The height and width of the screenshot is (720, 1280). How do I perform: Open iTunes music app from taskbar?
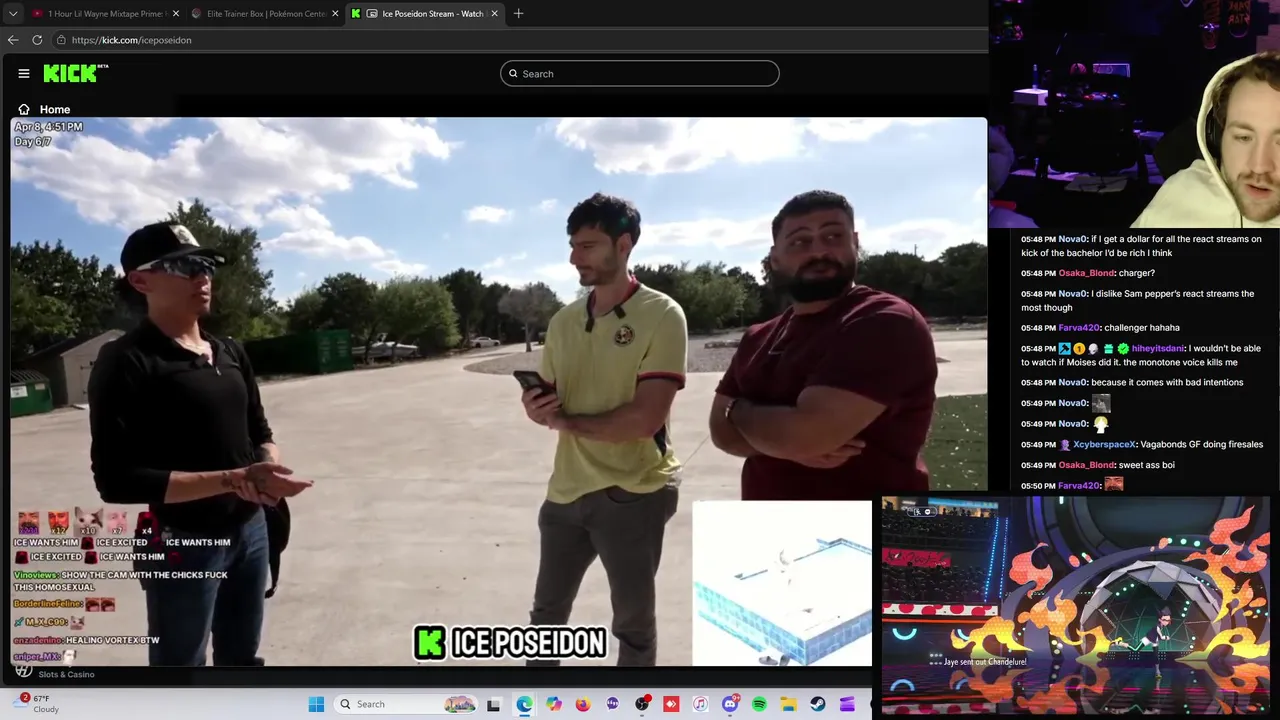pos(700,704)
